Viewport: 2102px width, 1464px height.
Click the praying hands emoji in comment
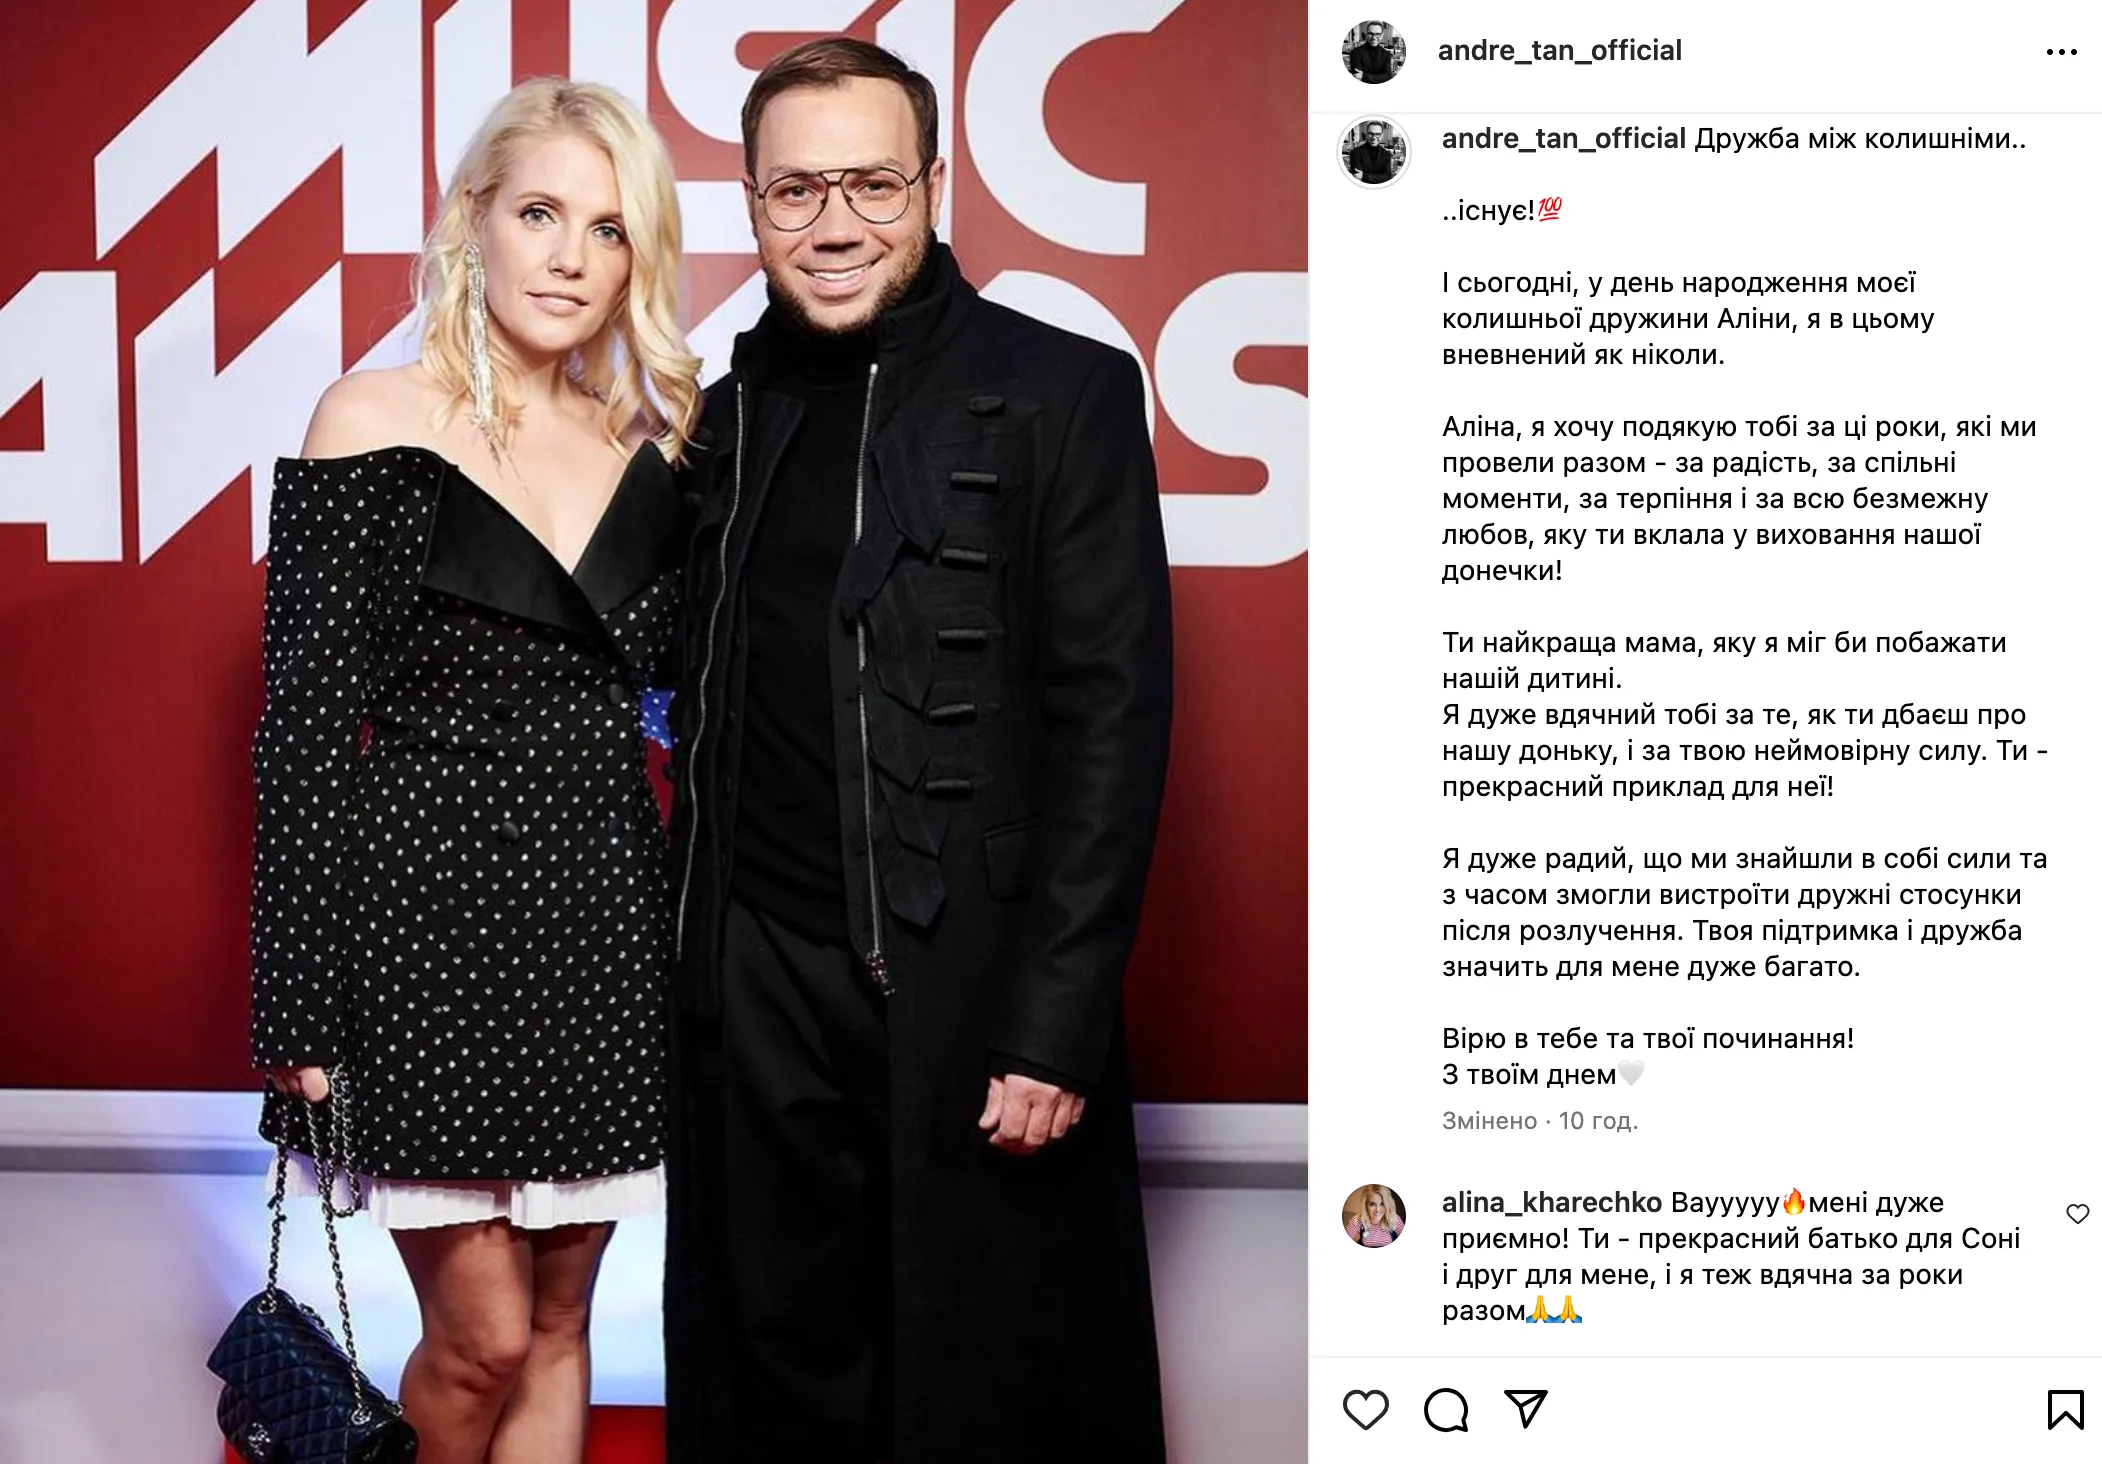[x=1555, y=1310]
